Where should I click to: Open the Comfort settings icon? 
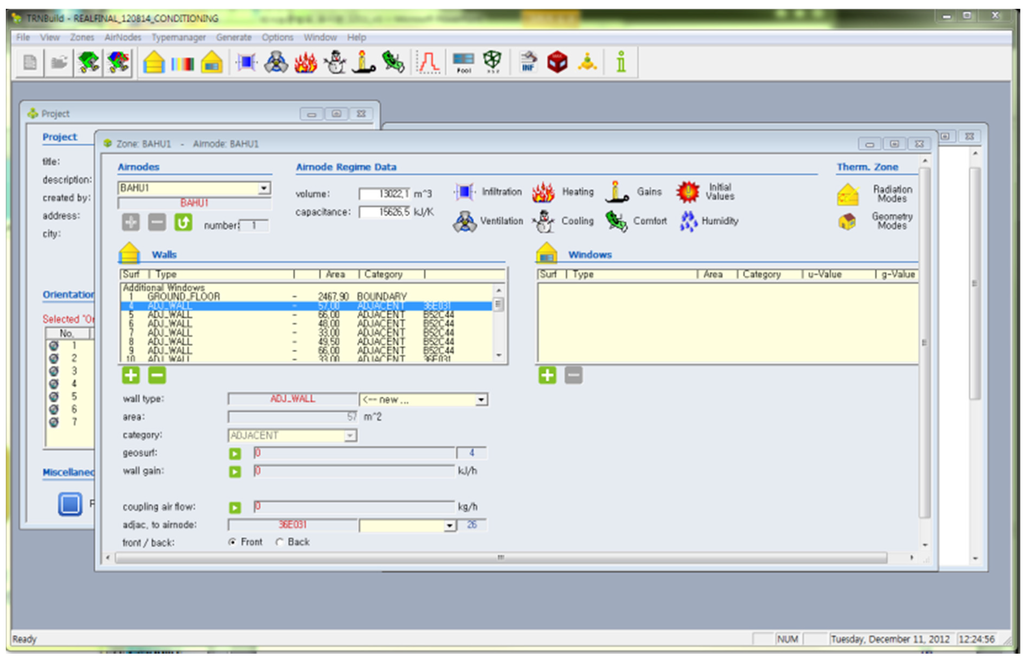click(617, 221)
